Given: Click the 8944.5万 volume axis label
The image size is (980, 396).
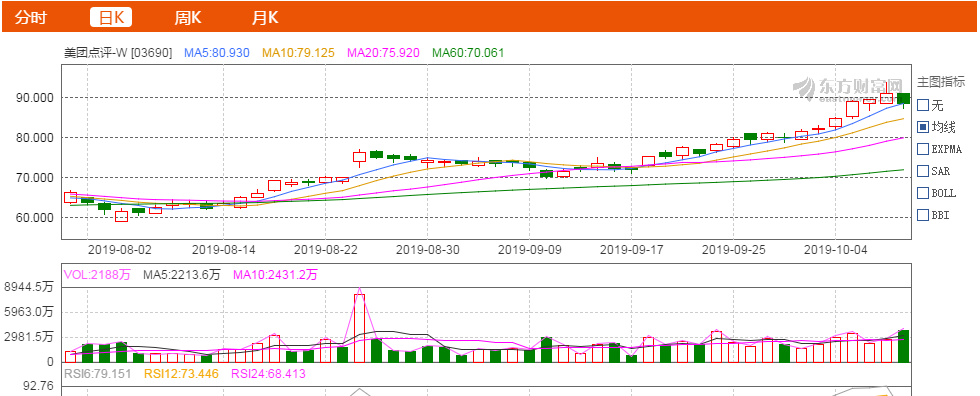Looking at the screenshot, I should [29, 287].
